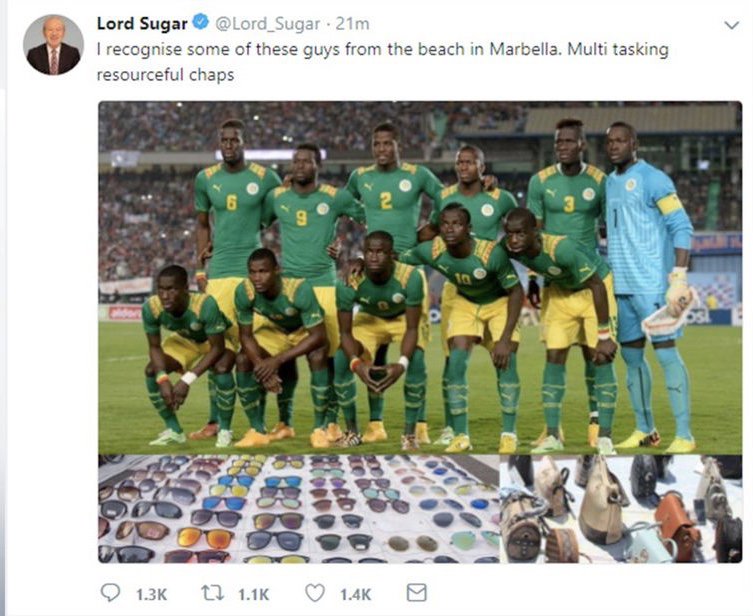Like the tweet with the heart icon
Screen dimensions: 753x616
318,594
